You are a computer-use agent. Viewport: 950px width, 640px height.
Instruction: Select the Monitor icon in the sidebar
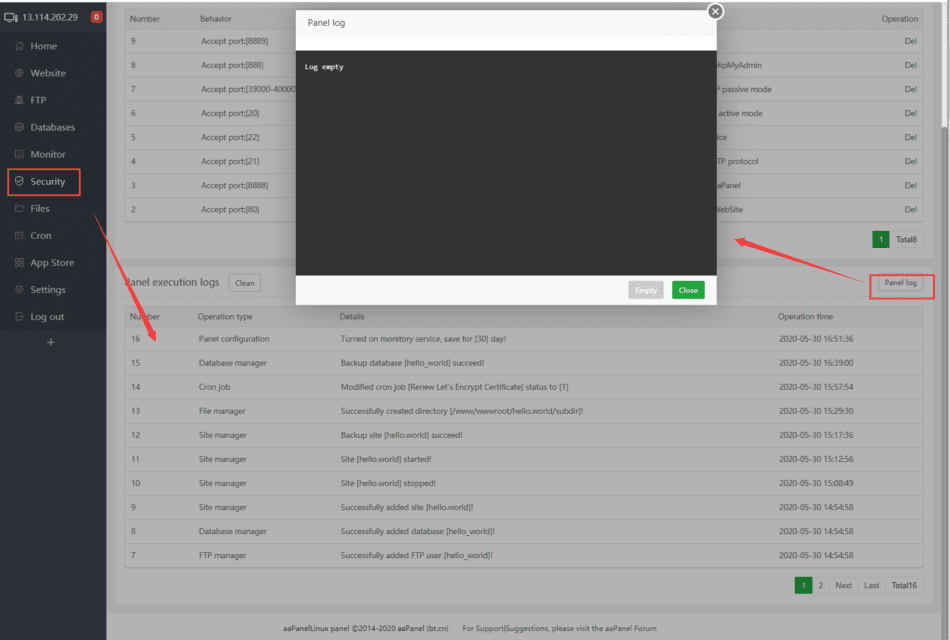click(x=17, y=154)
